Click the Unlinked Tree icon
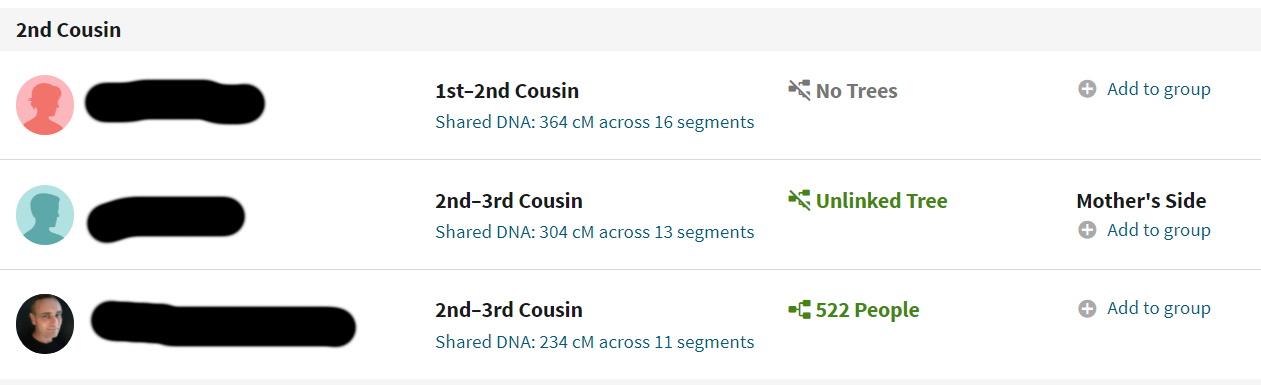The height and width of the screenshot is (385, 1261). pos(798,200)
